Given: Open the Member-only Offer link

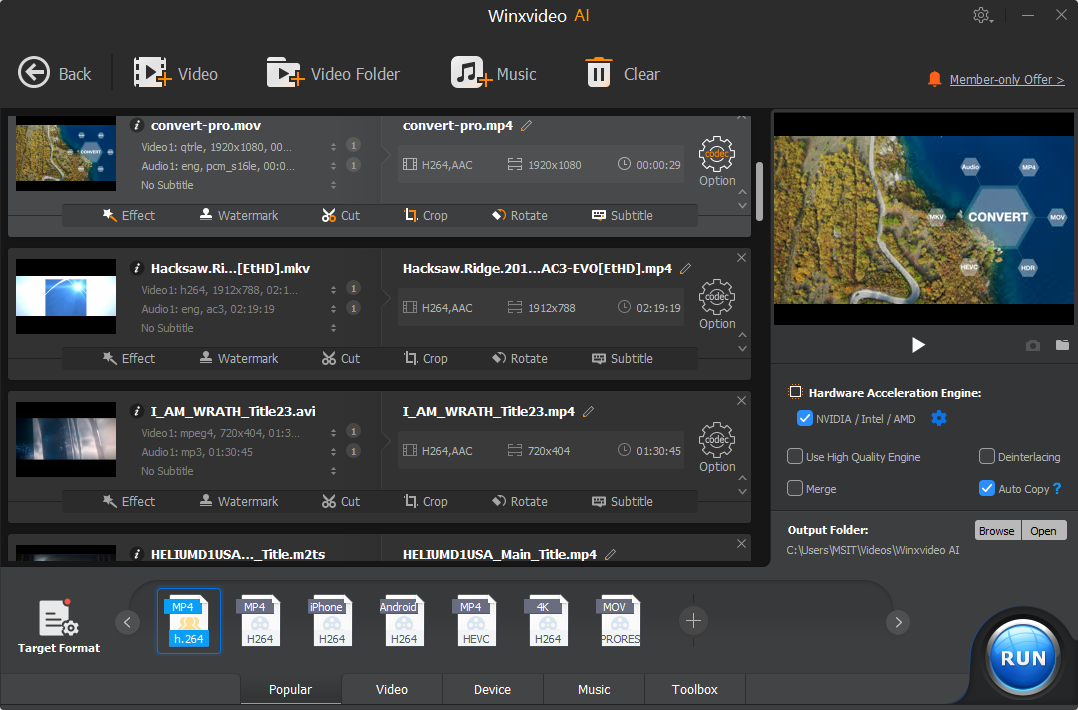Looking at the screenshot, I should [1006, 79].
